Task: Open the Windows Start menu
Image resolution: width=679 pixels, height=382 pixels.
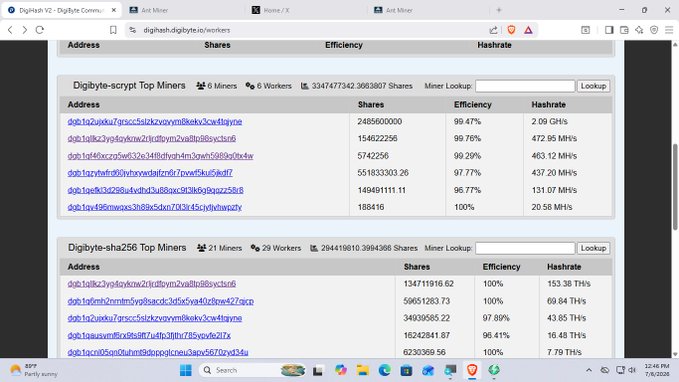Action: point(186,370)
